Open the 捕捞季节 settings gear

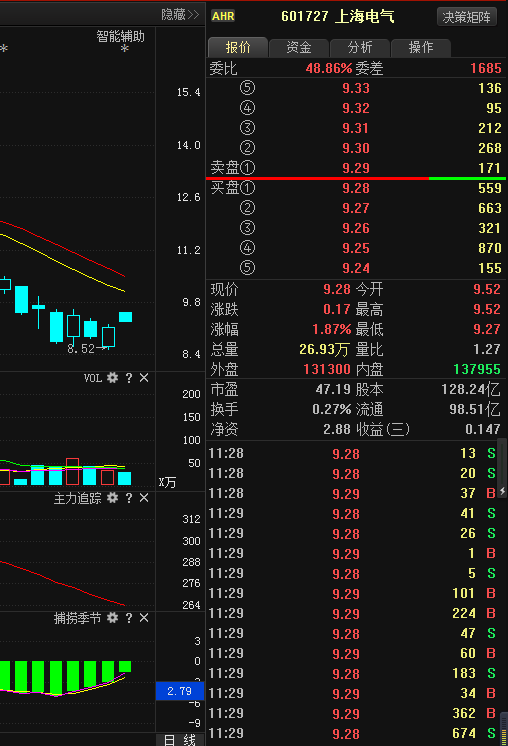pos(112,618)
